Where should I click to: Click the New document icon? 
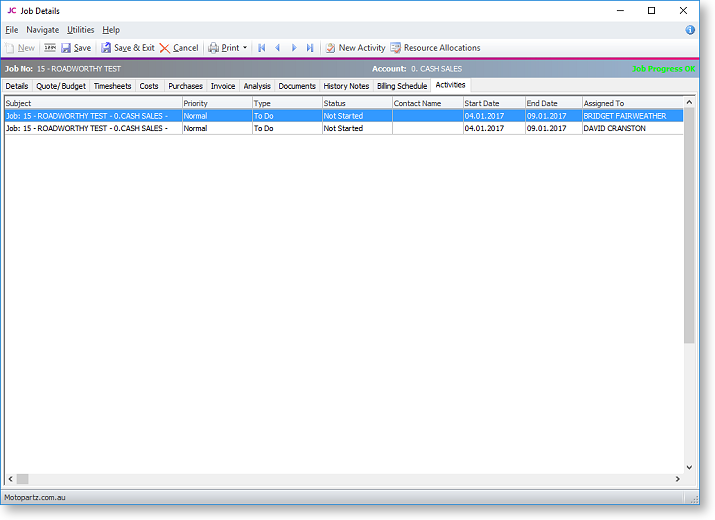9,48
